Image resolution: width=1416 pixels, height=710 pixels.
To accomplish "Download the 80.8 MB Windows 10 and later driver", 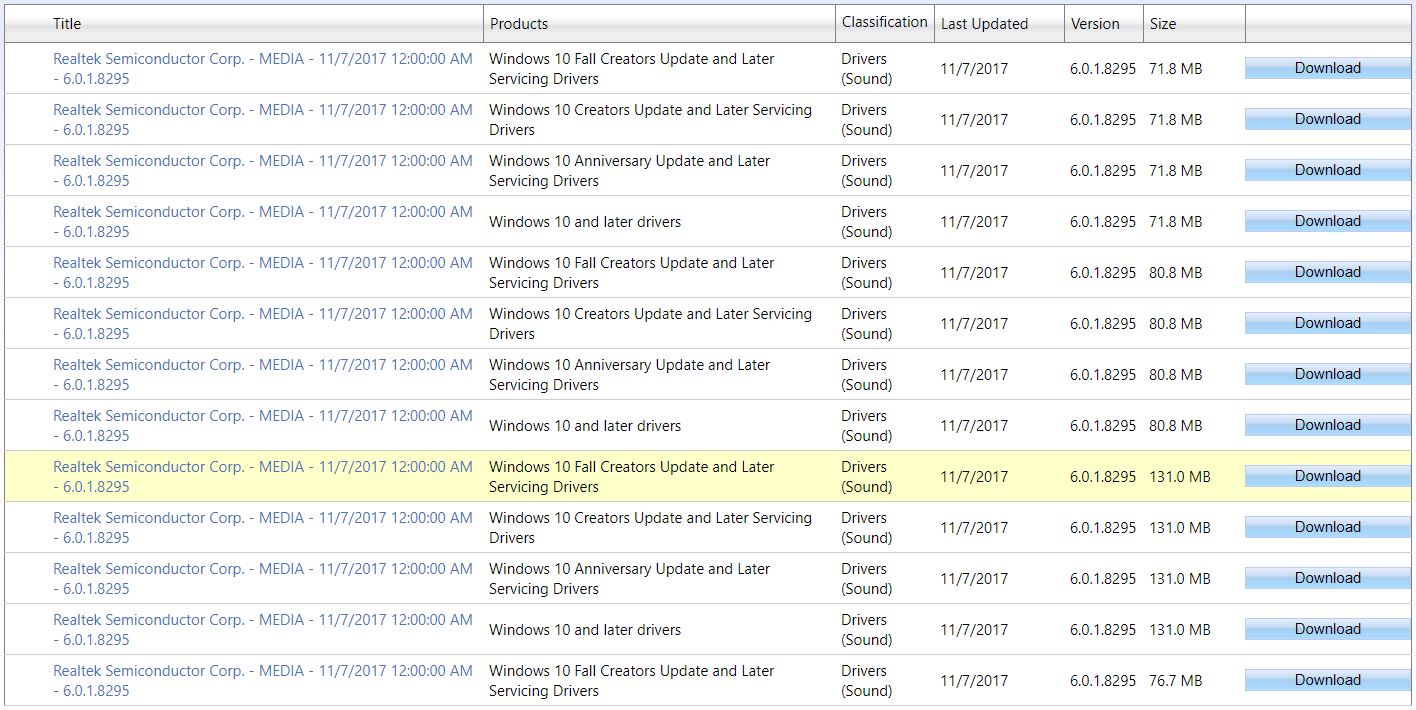I will click(x=1327, y=425).
